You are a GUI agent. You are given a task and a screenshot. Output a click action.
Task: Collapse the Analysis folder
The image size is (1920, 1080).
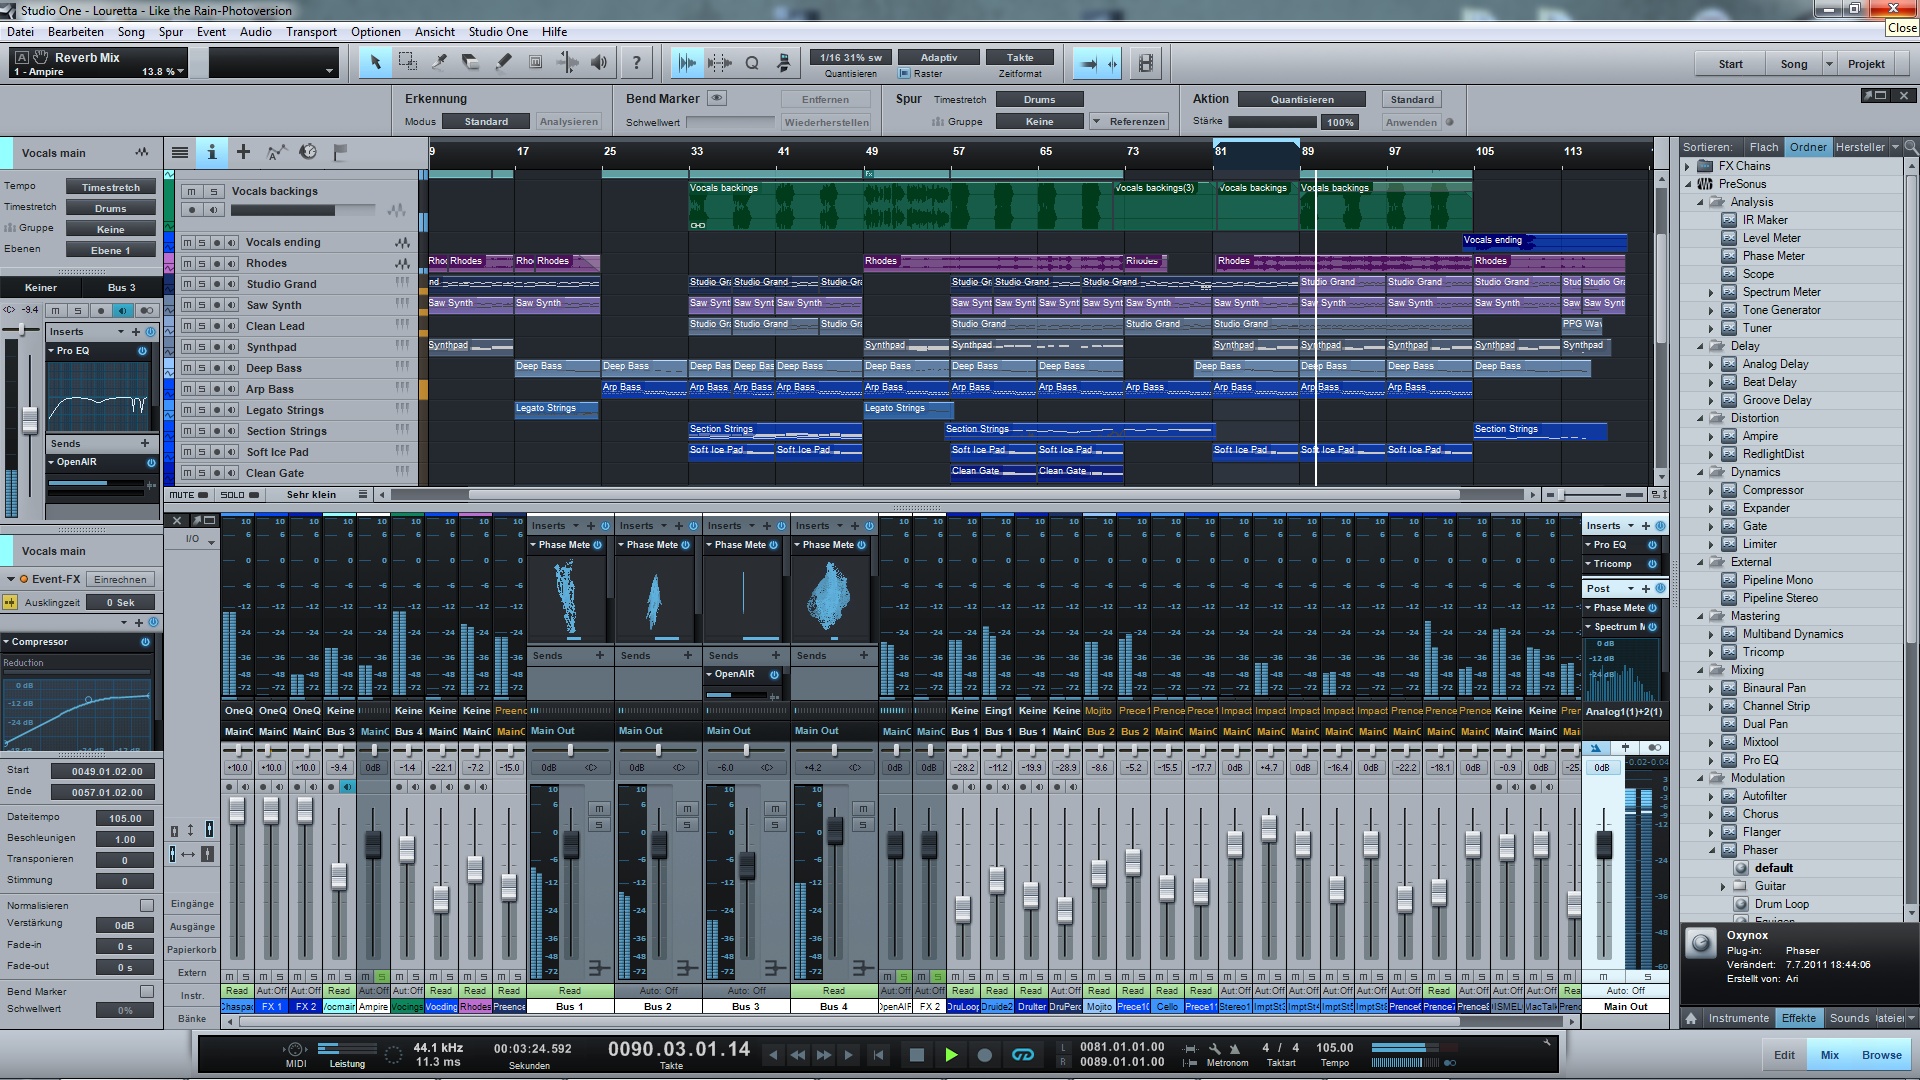point(1700,202)
